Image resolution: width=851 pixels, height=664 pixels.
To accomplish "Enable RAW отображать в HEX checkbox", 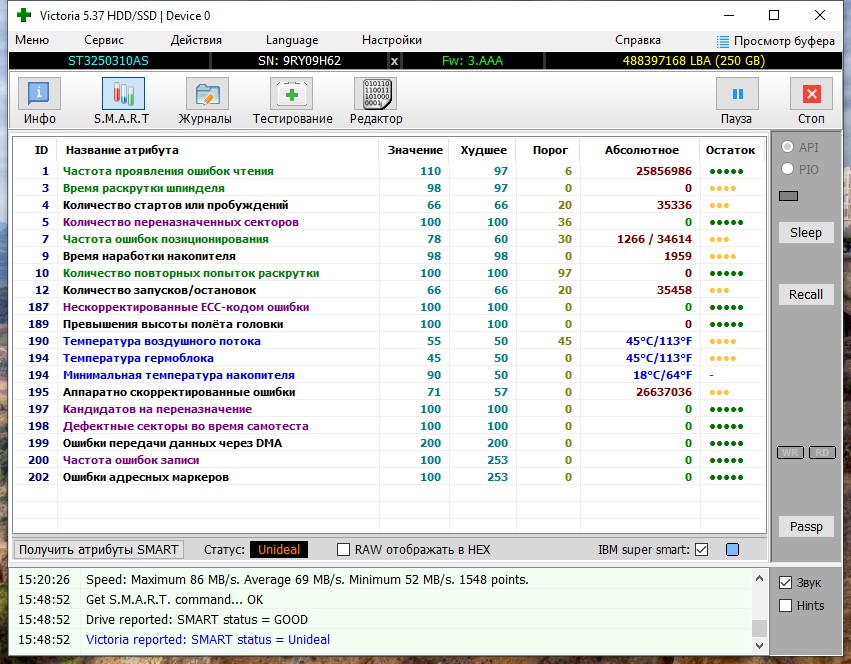I will pyautogui.click(x=343, y=549).
